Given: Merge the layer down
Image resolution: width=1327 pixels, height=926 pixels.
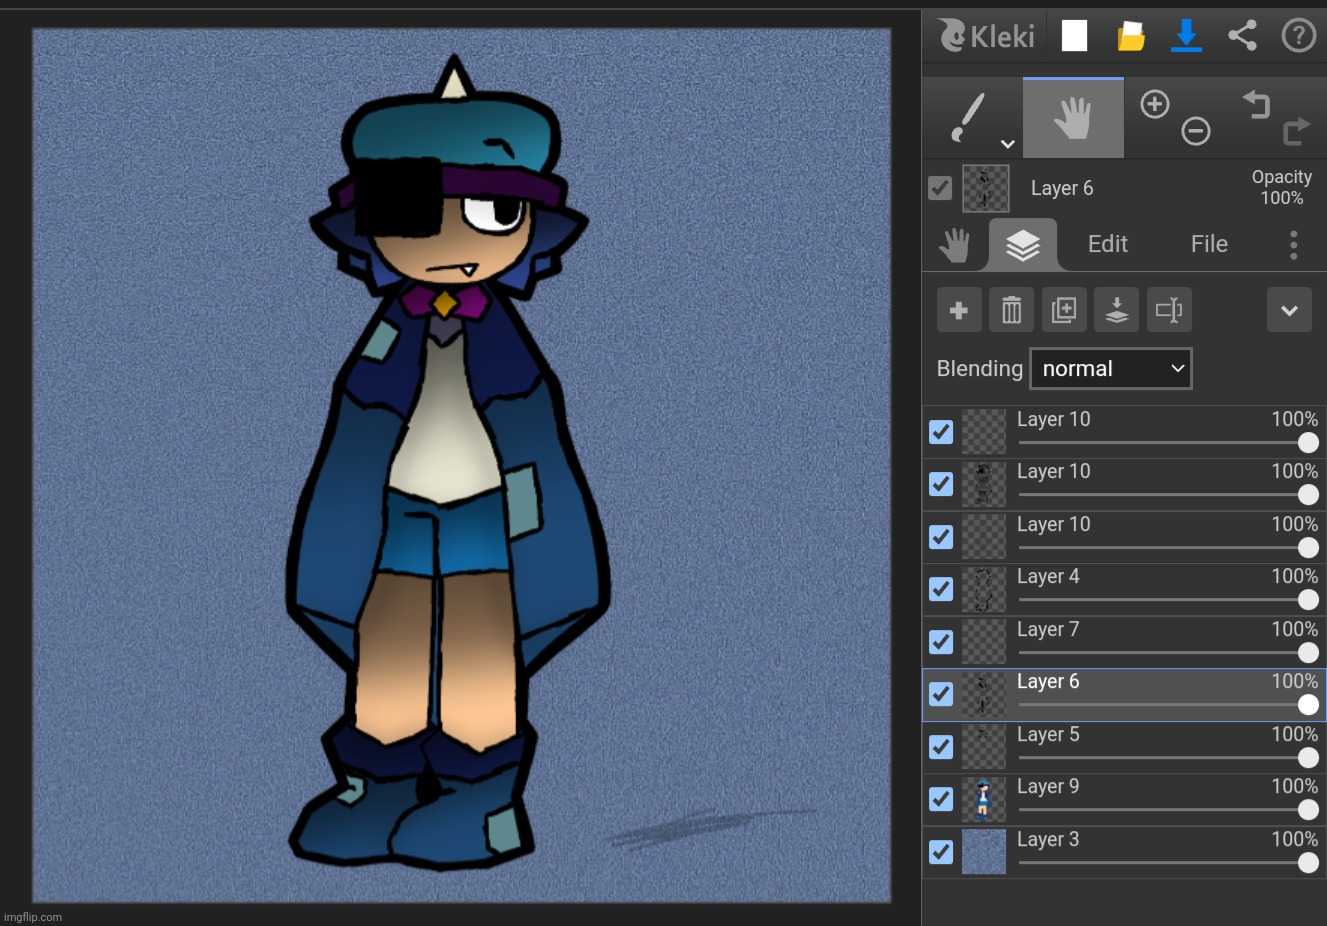Looking at the screenshot, I should click(x=1116, y=310).
